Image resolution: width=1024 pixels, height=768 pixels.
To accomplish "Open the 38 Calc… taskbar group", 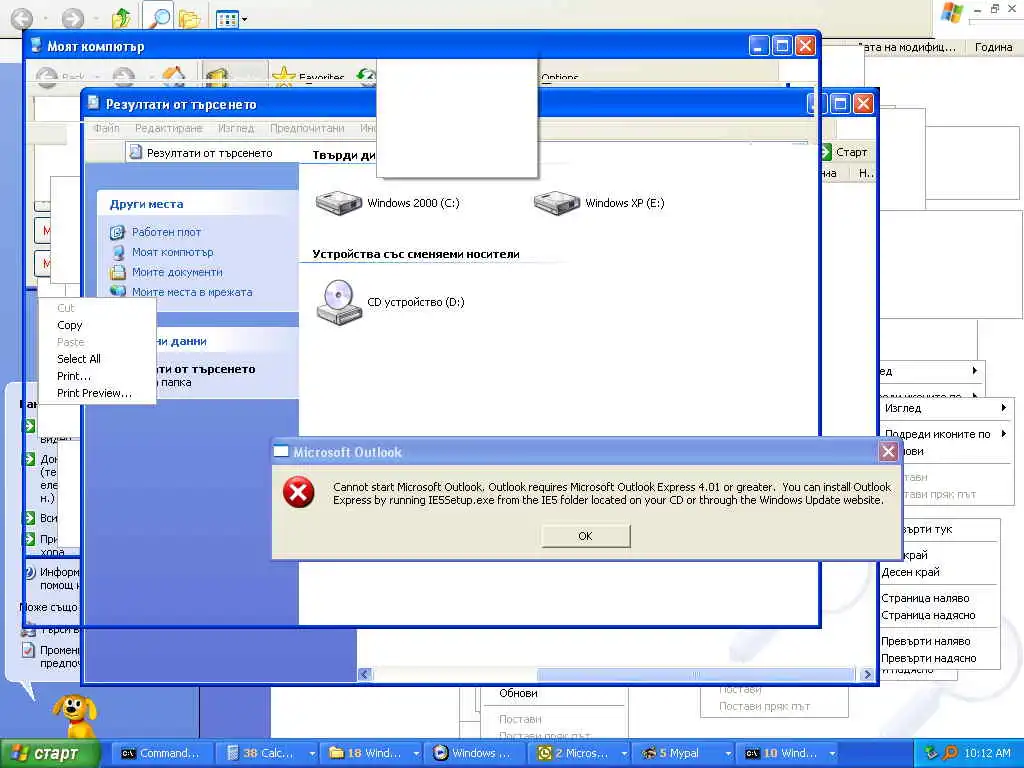I will pos(261,754).
